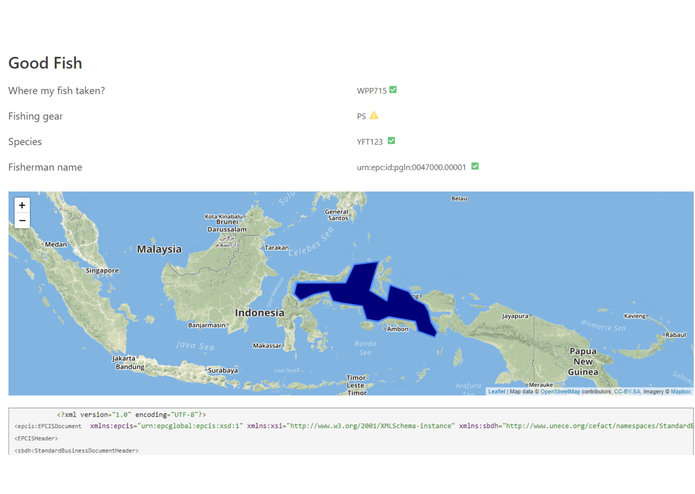The width and height of the screenshot is (695, 494).
Task: Click the Indonesia country label on map
Action: 260,312
